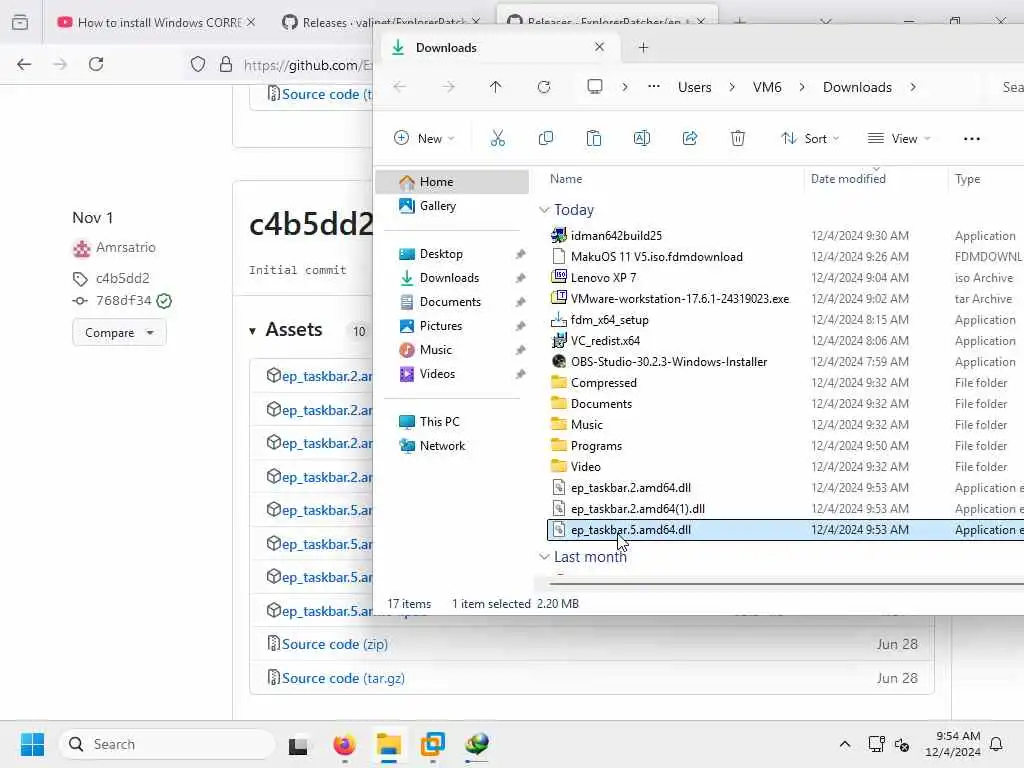Open the notification bell in system tray

point(996,744)
